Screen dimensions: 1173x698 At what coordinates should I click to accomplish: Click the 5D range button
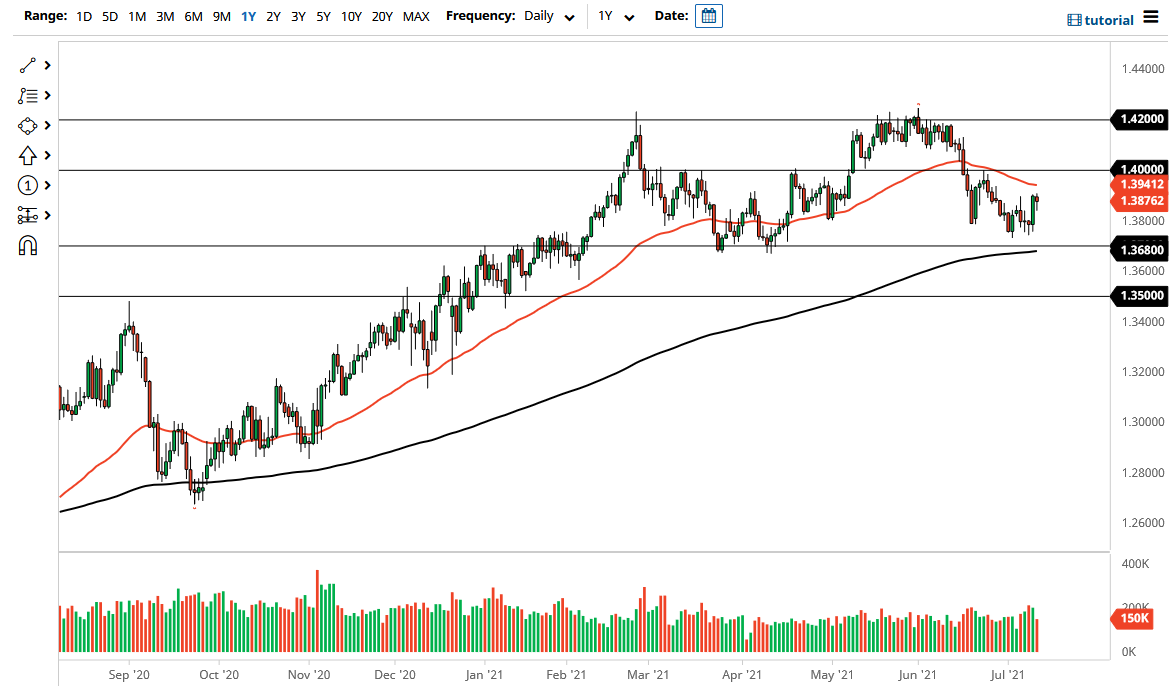coord(110,16)
